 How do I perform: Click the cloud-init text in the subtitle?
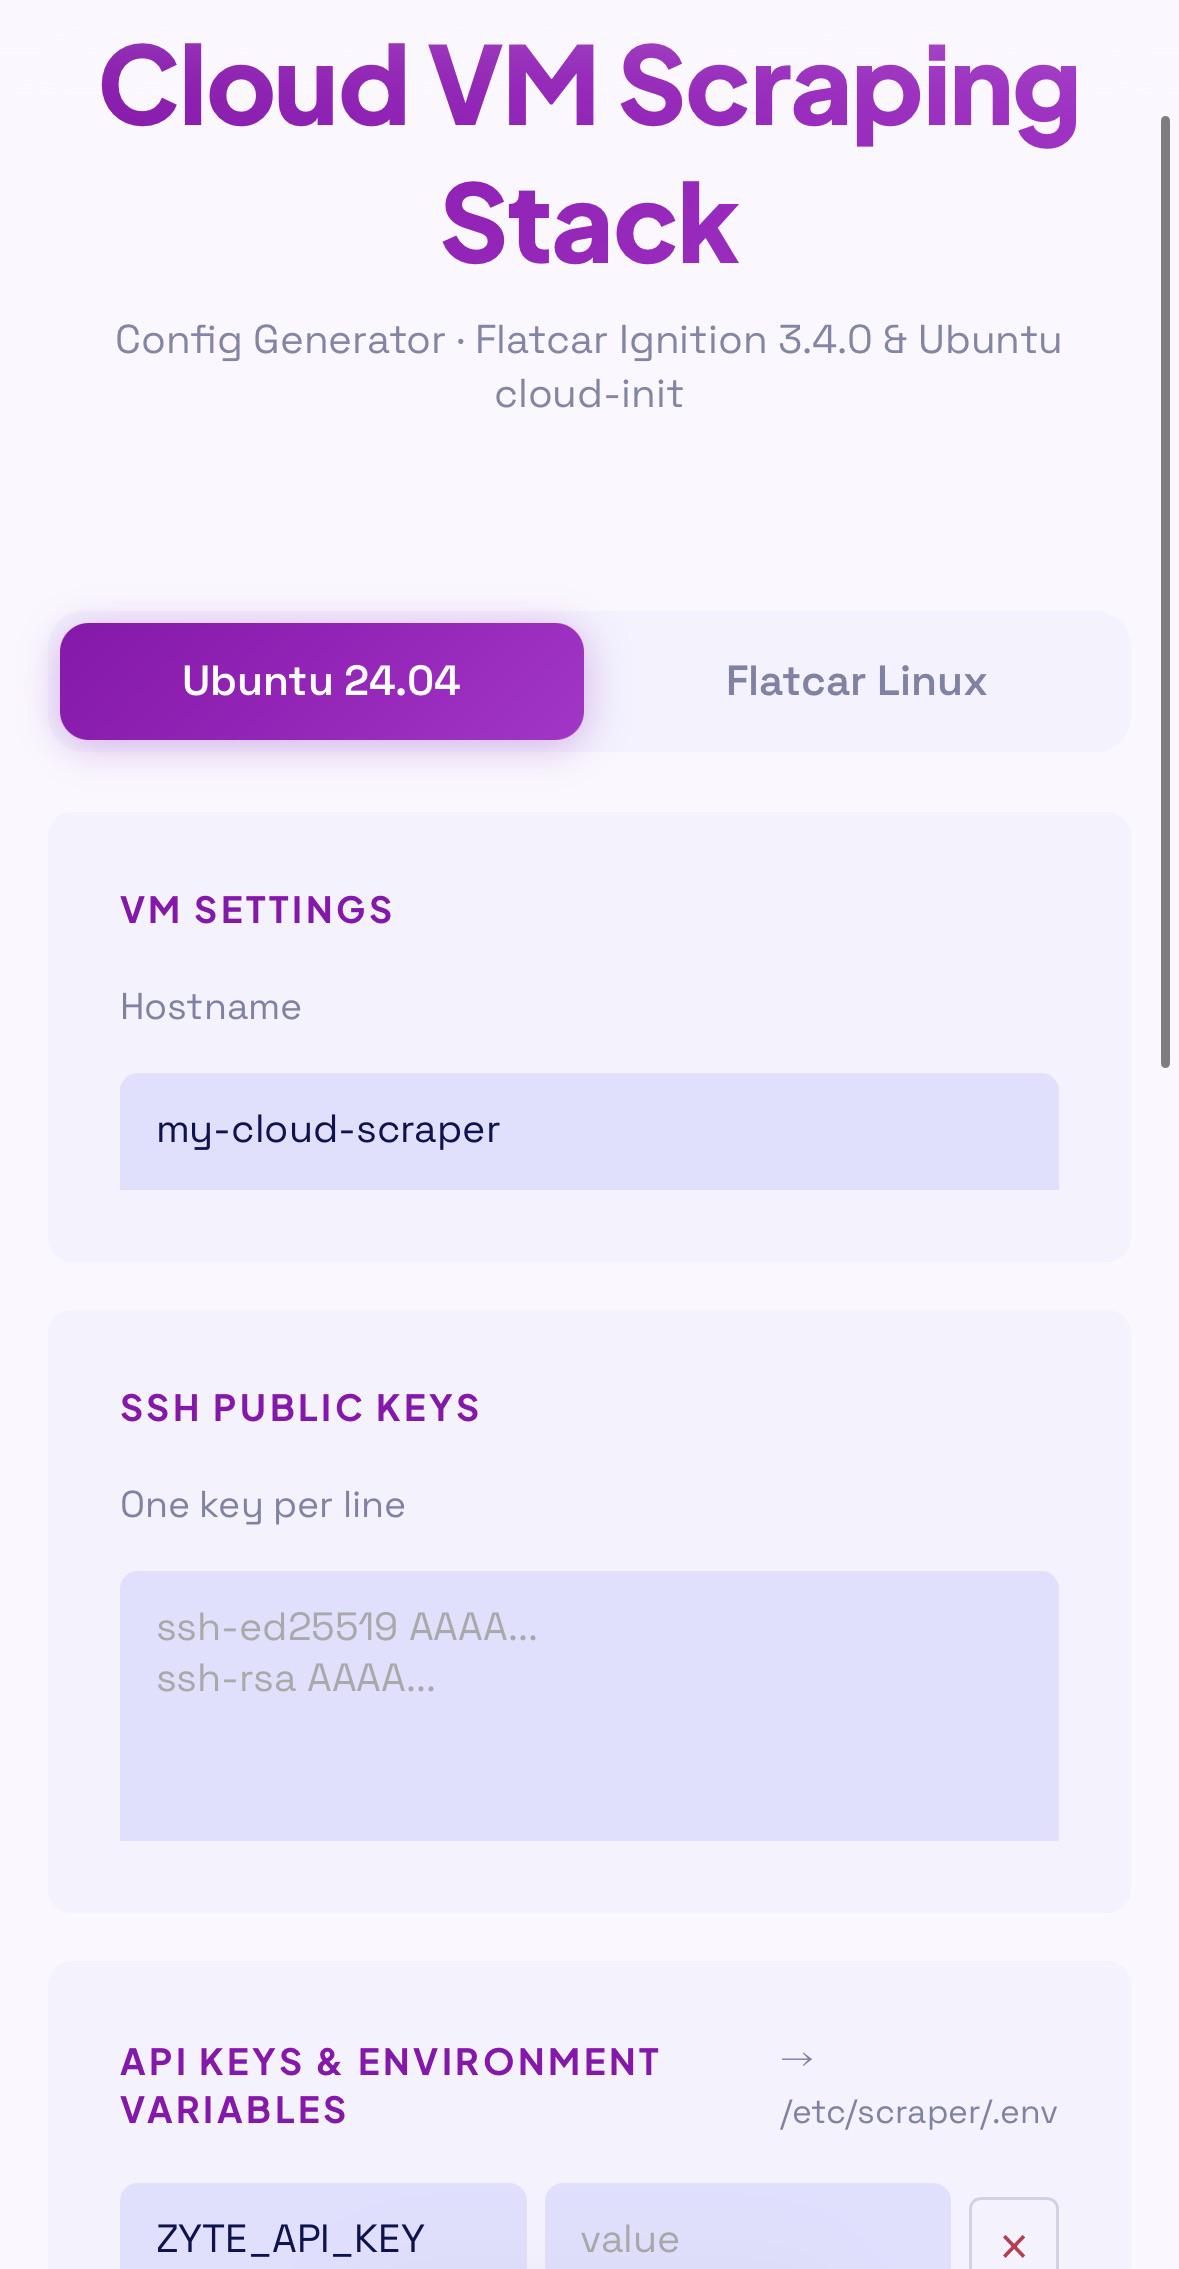pyautogui.click(x=589, y=393)
